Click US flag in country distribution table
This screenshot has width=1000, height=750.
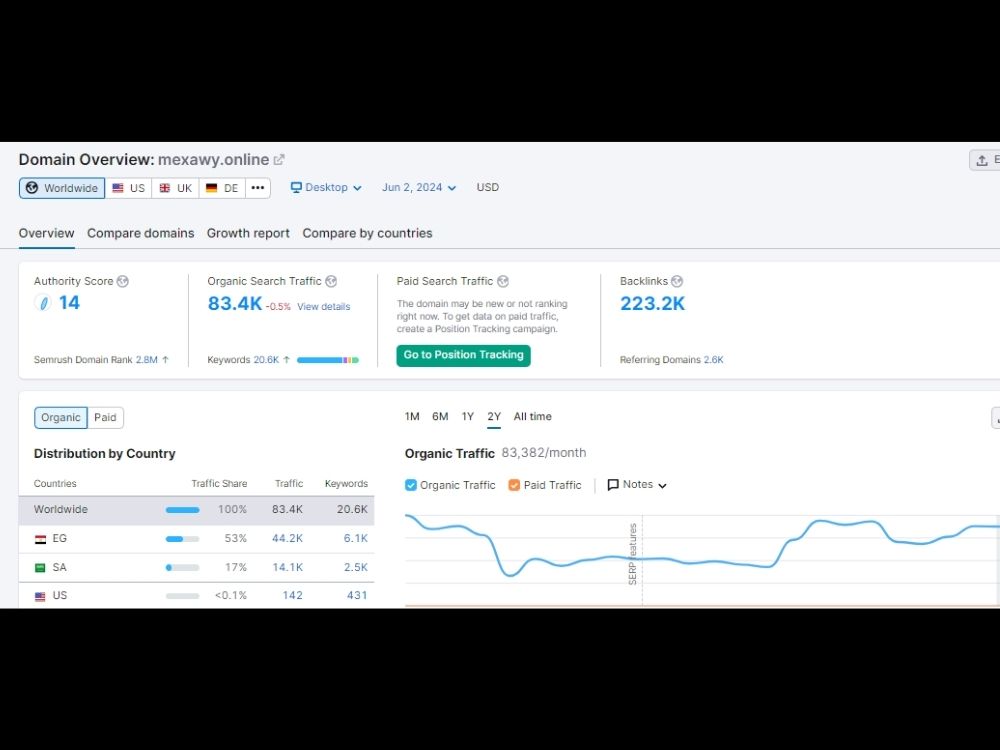click(40, 596)
